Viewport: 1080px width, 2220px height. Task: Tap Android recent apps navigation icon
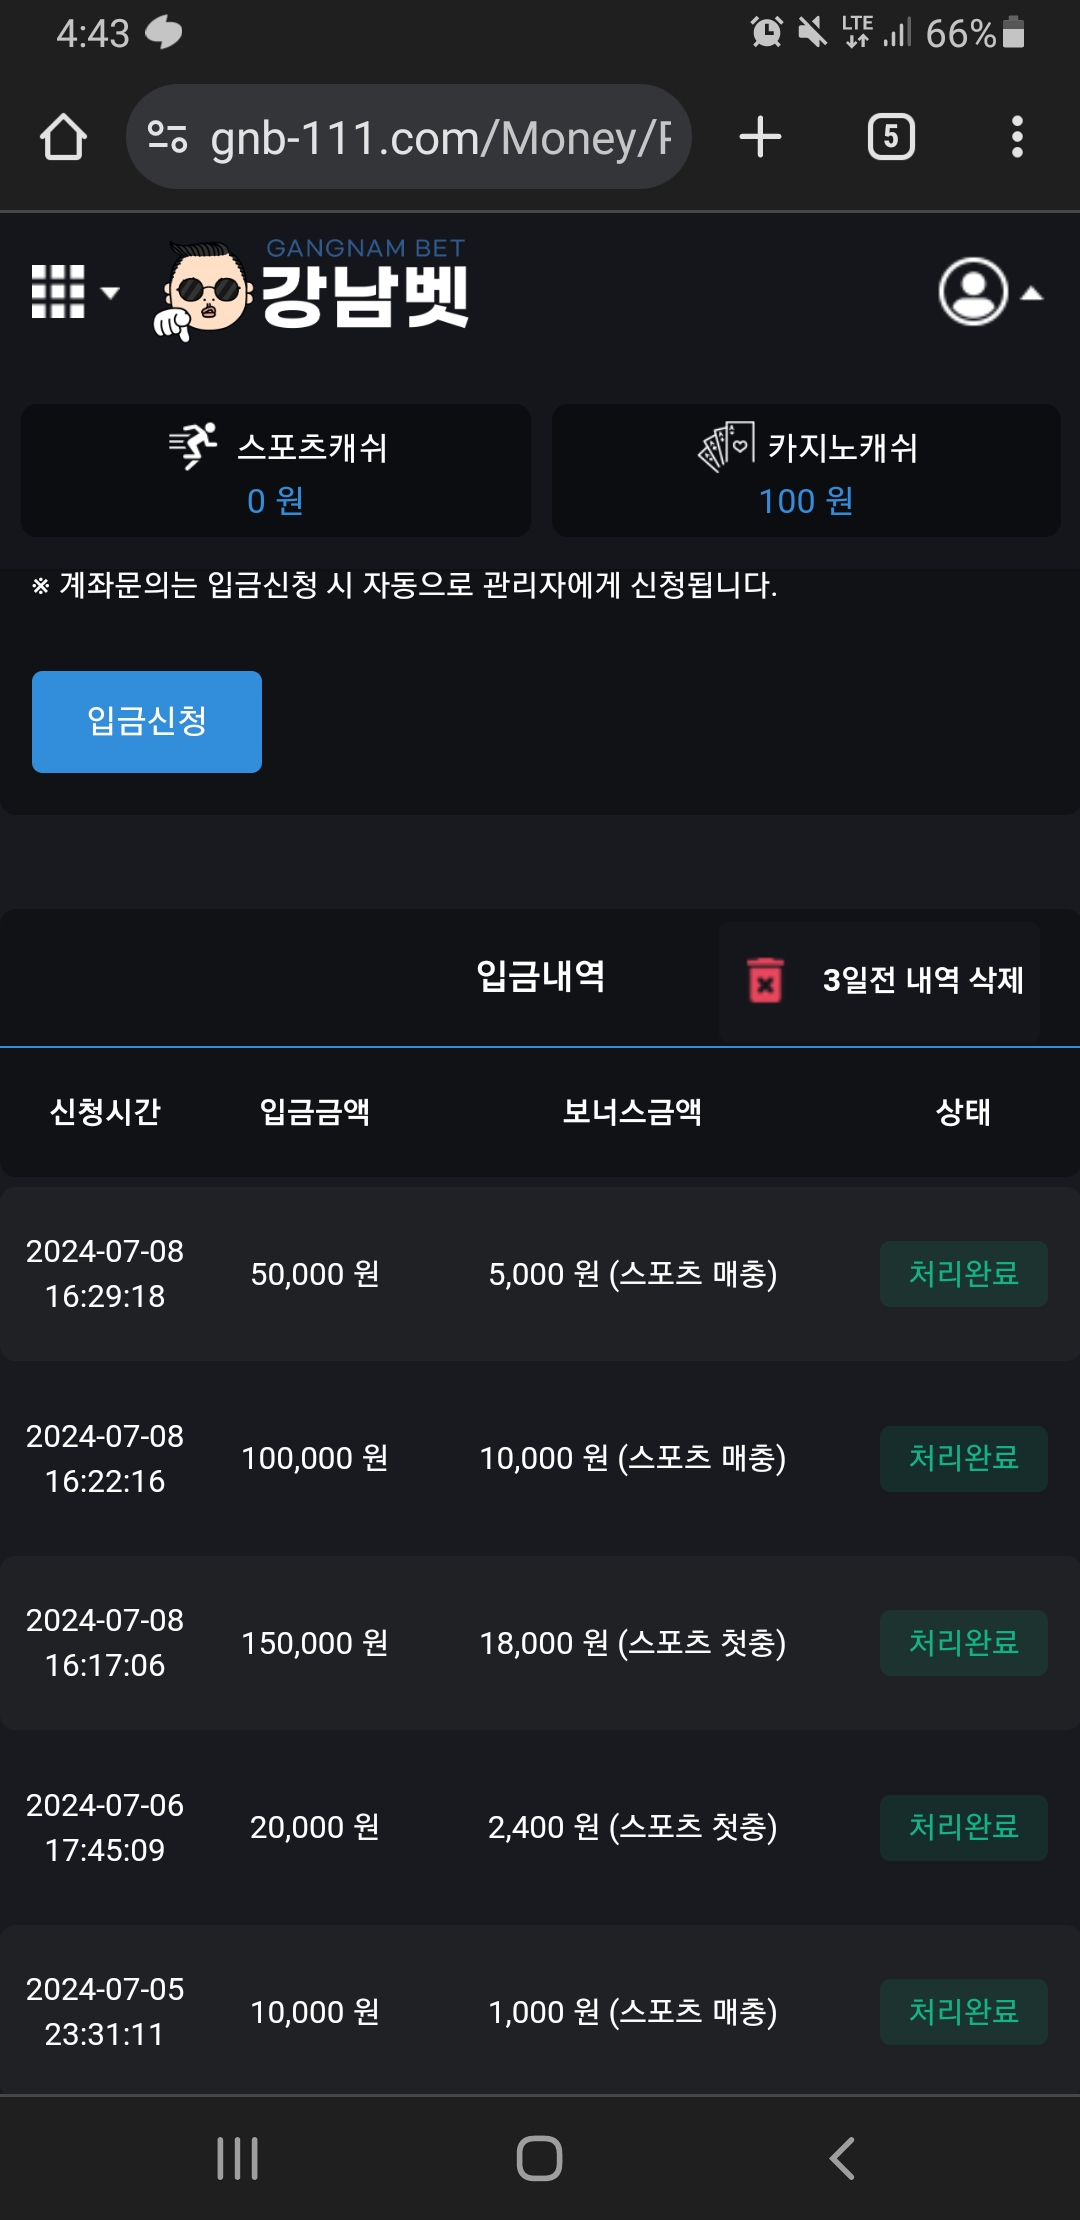click(238, 2158)
